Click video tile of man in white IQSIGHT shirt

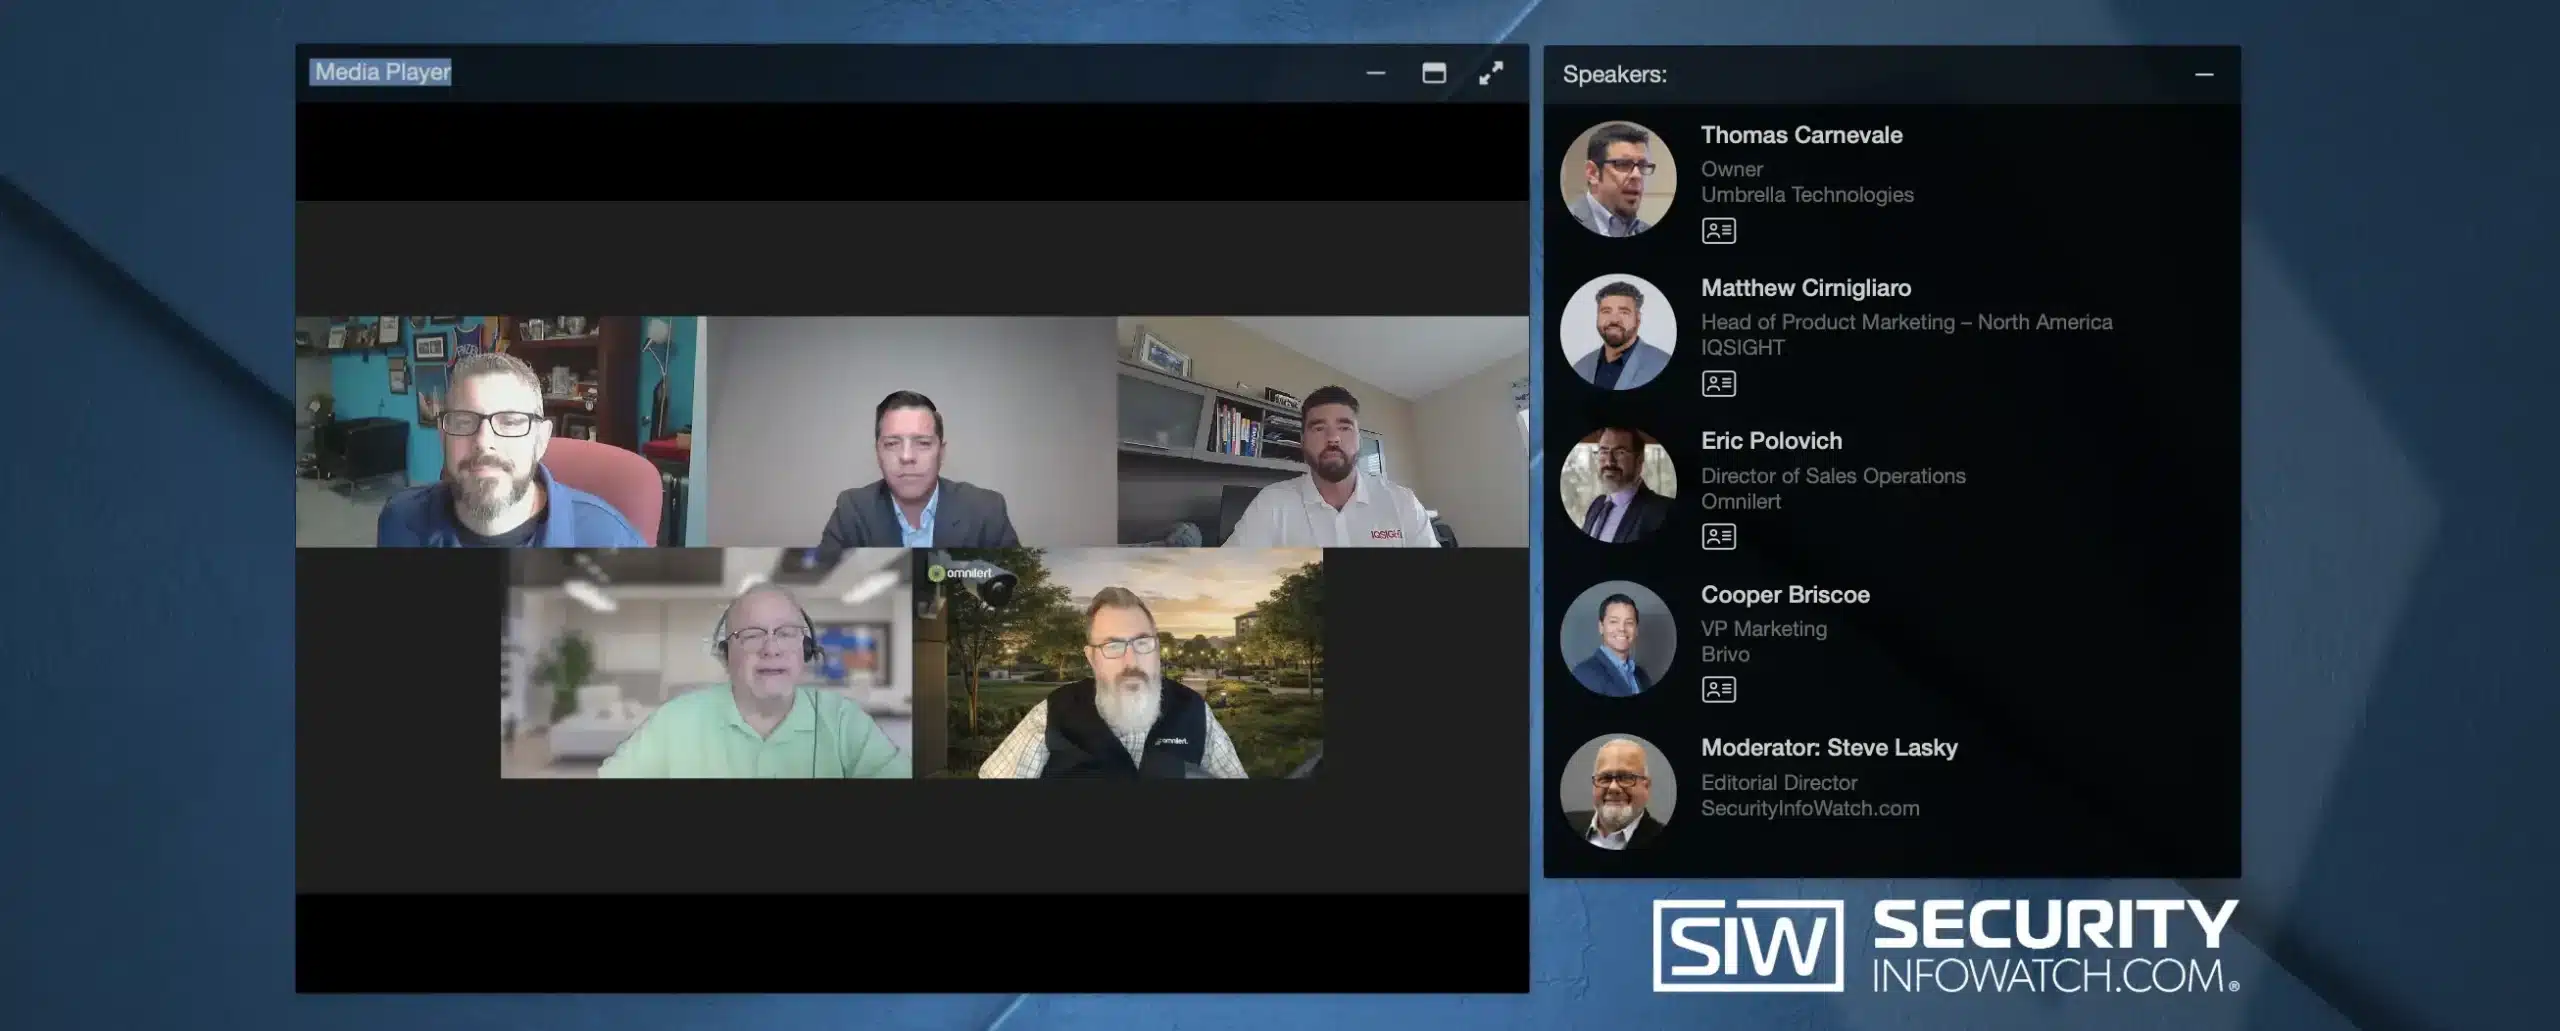coord(1323,432)
